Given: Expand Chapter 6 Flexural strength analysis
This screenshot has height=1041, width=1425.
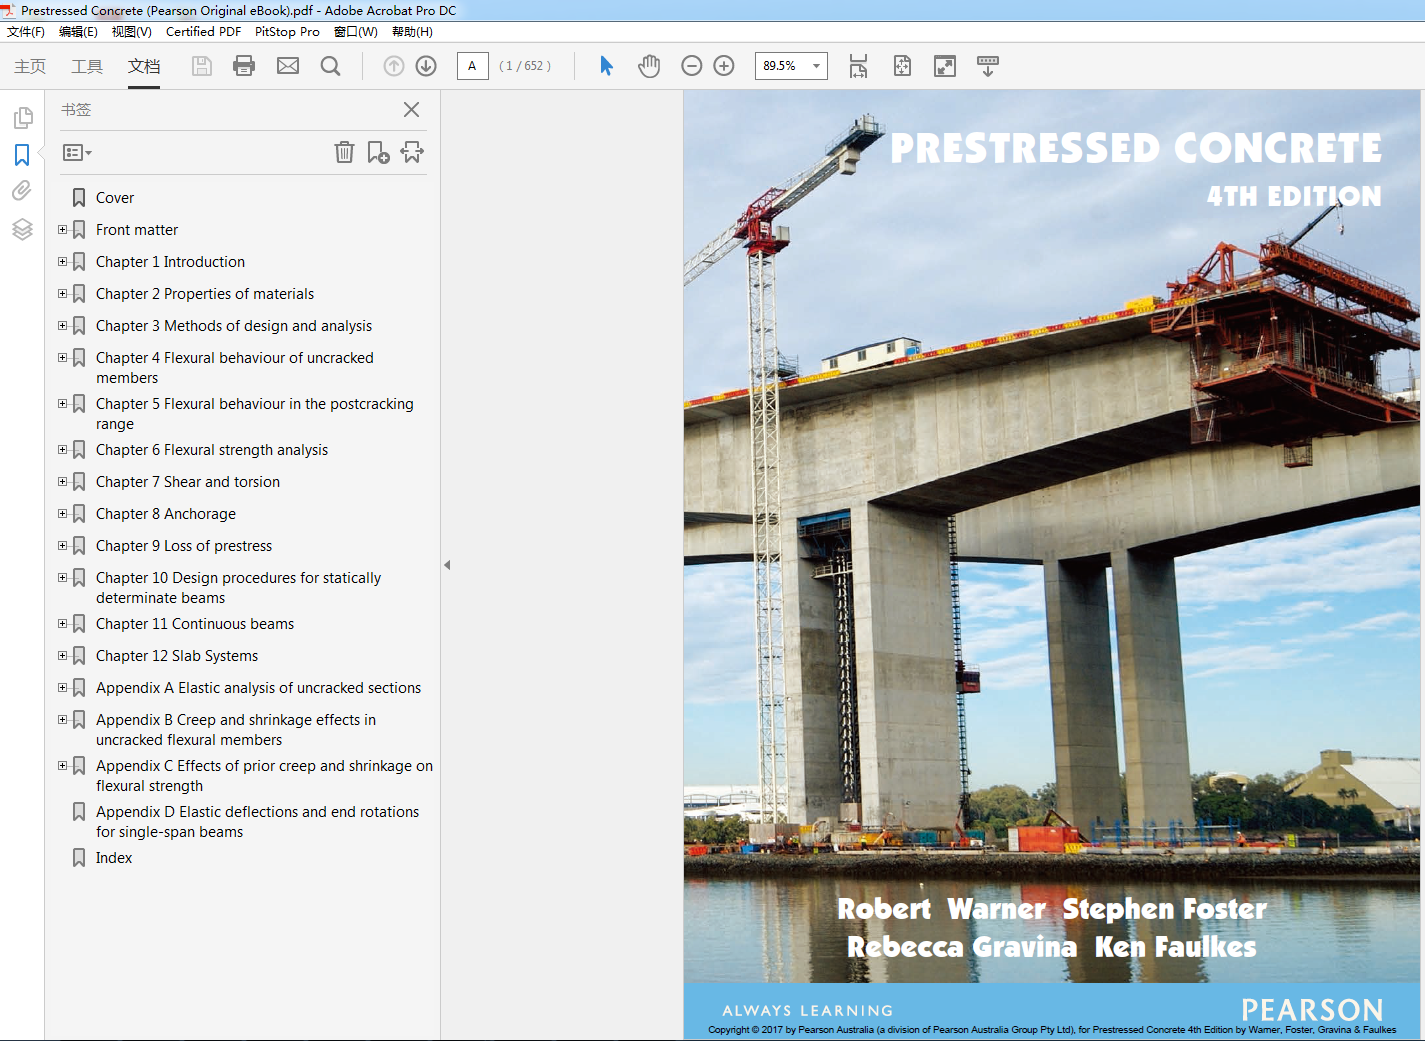Looking at the screenshot, I should coord(62,450).
